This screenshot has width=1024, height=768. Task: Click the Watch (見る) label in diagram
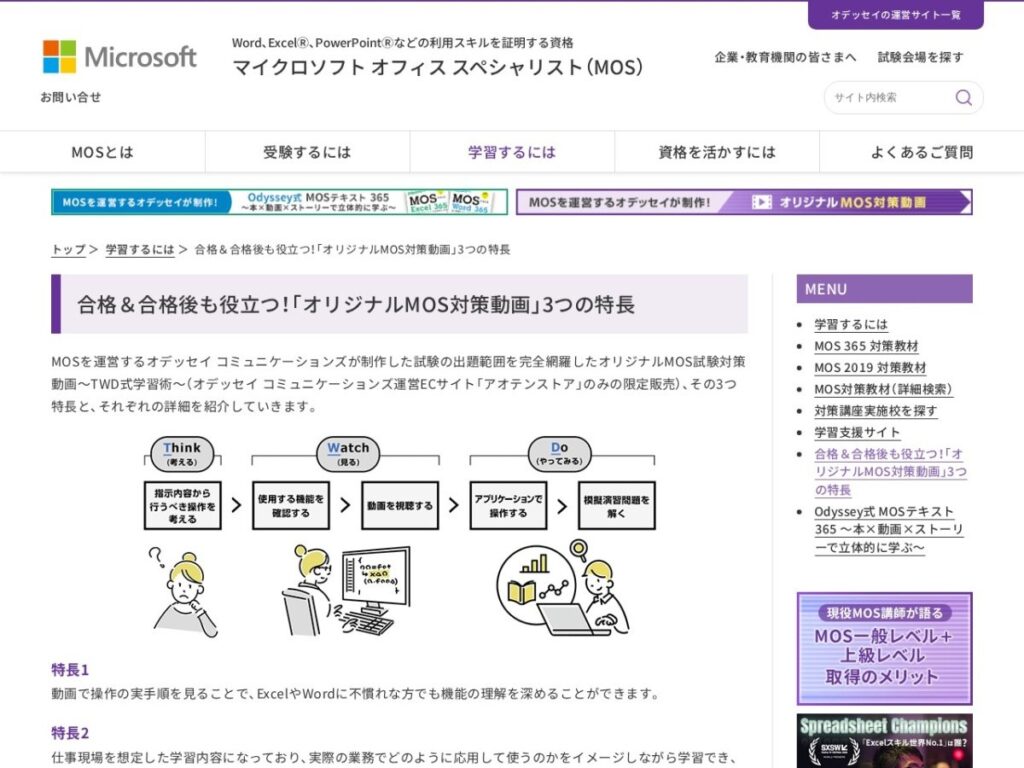point(348,454)
